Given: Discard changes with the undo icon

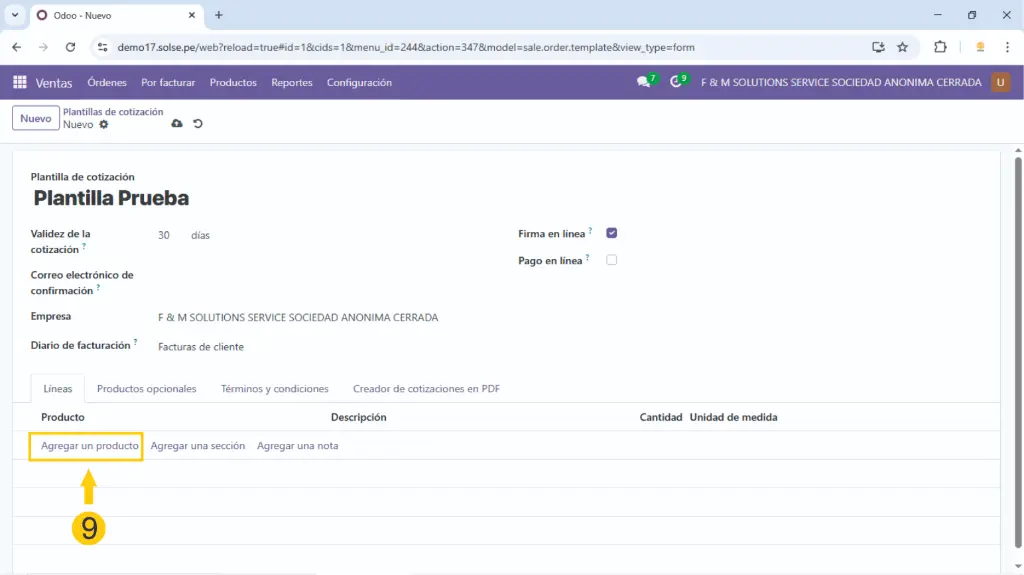Looking at the screenshot, I should 197,124.
